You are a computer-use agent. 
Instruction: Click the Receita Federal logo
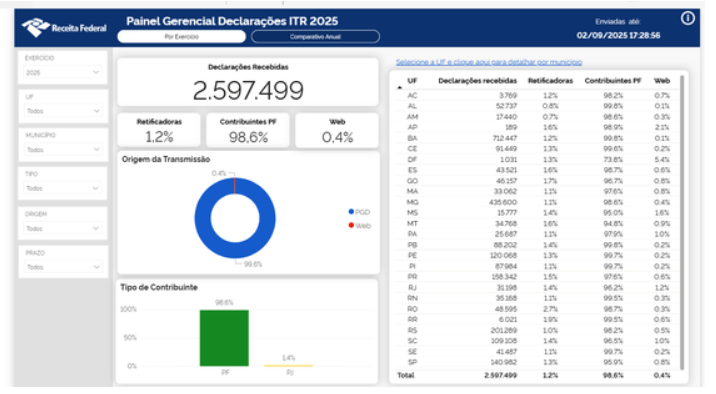click(64, 28)
